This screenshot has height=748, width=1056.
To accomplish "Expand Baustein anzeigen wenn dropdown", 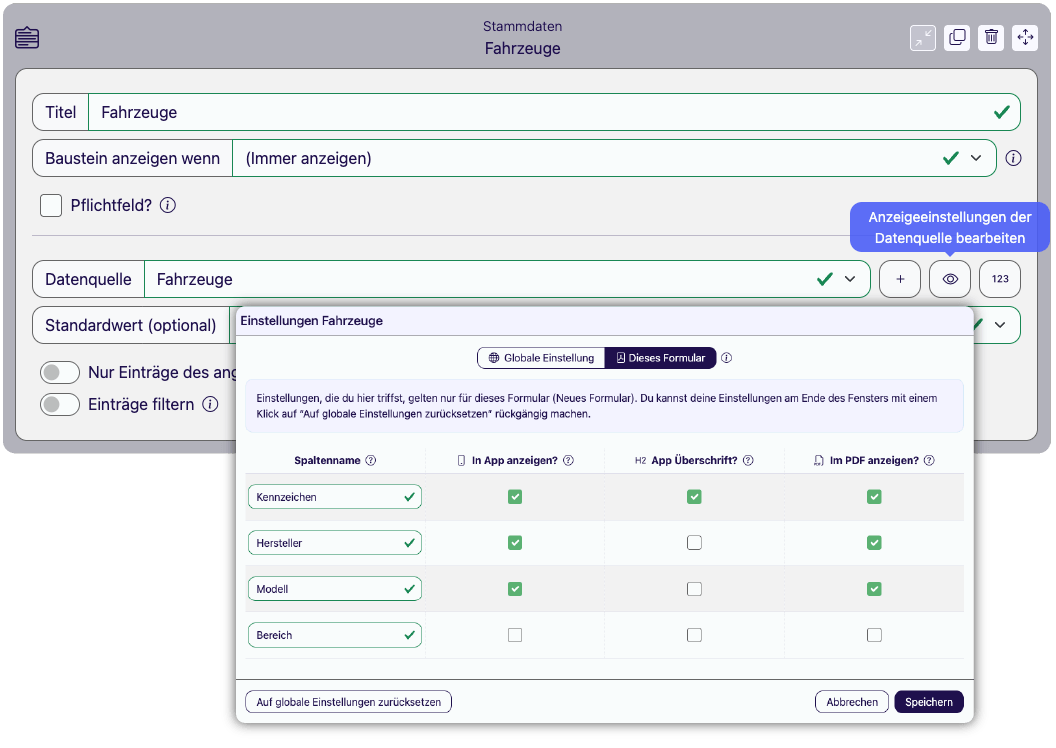I will (x=976, y=158).
